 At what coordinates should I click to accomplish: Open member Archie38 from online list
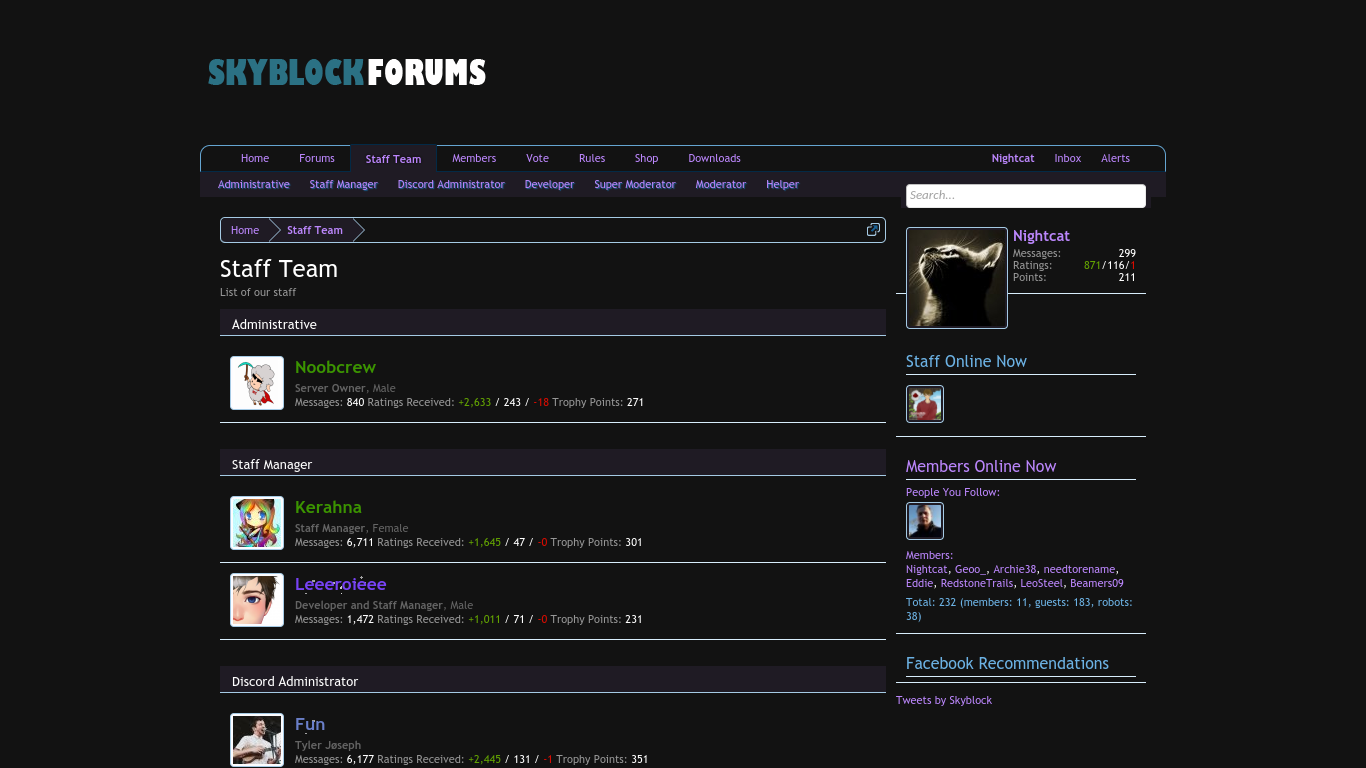pyautogui.click(x=1015, y=569)
